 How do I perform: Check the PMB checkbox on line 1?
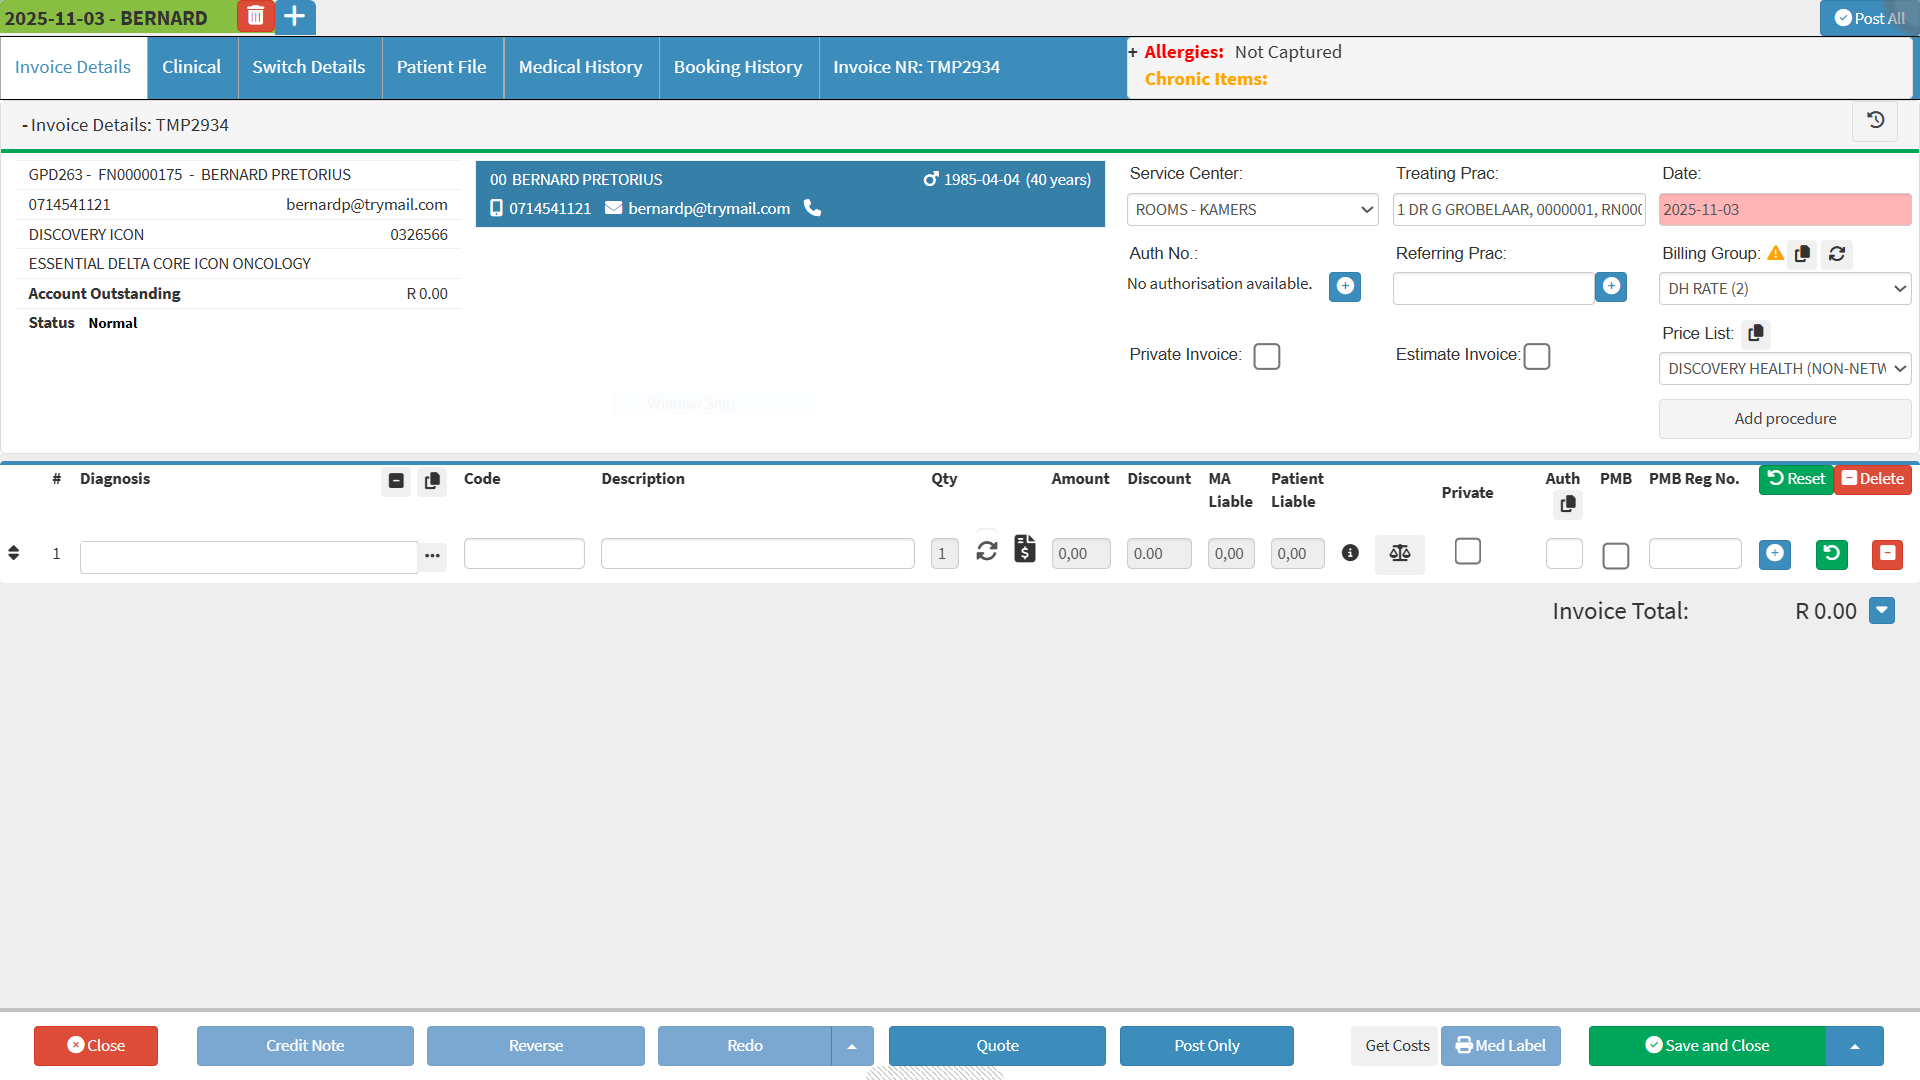point(1615,556)
